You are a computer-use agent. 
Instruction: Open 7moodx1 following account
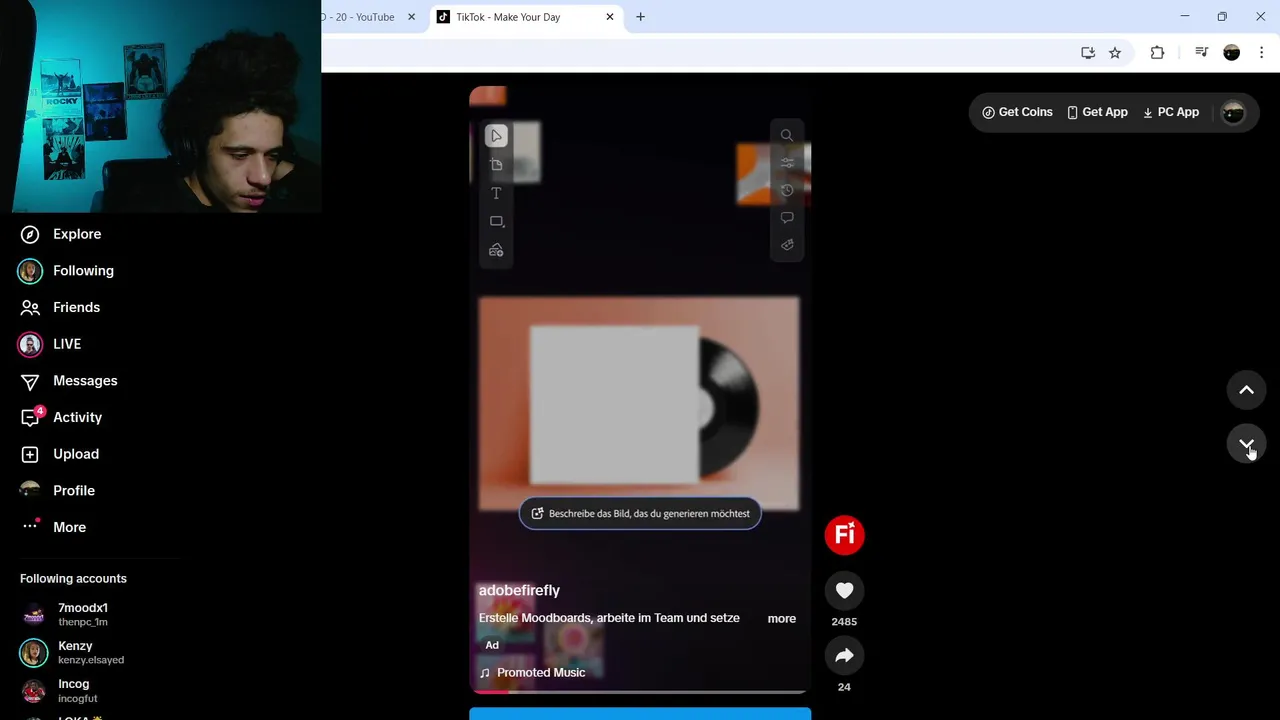(x=83, y=614)
